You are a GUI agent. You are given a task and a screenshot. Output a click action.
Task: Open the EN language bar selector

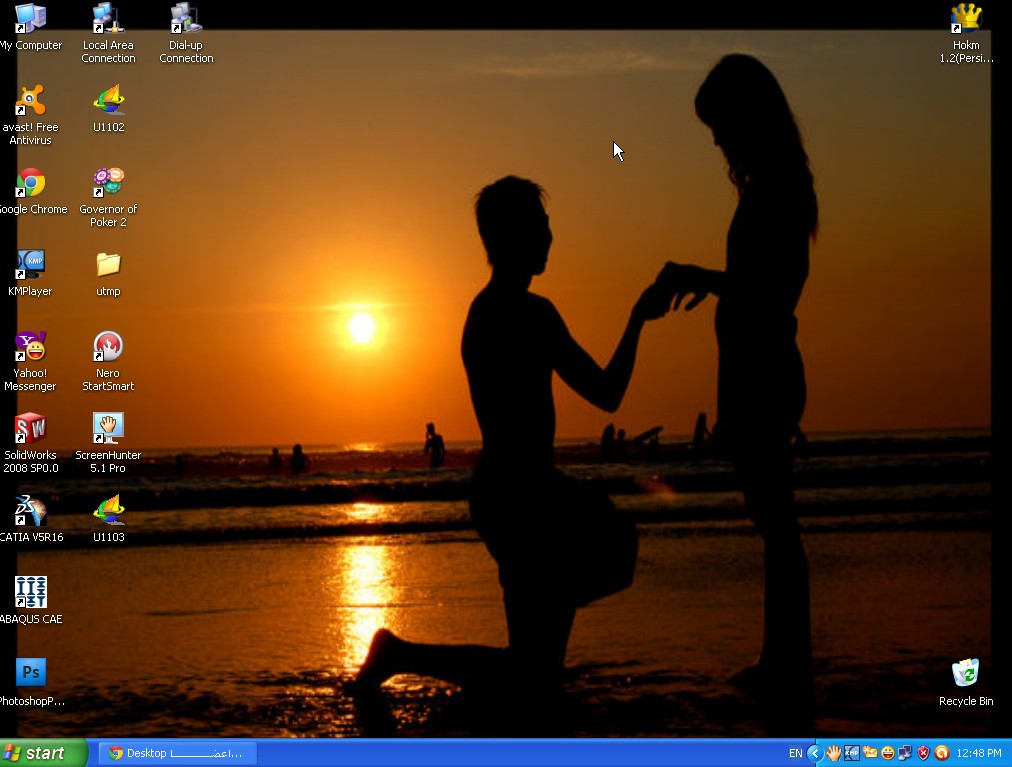795,753
